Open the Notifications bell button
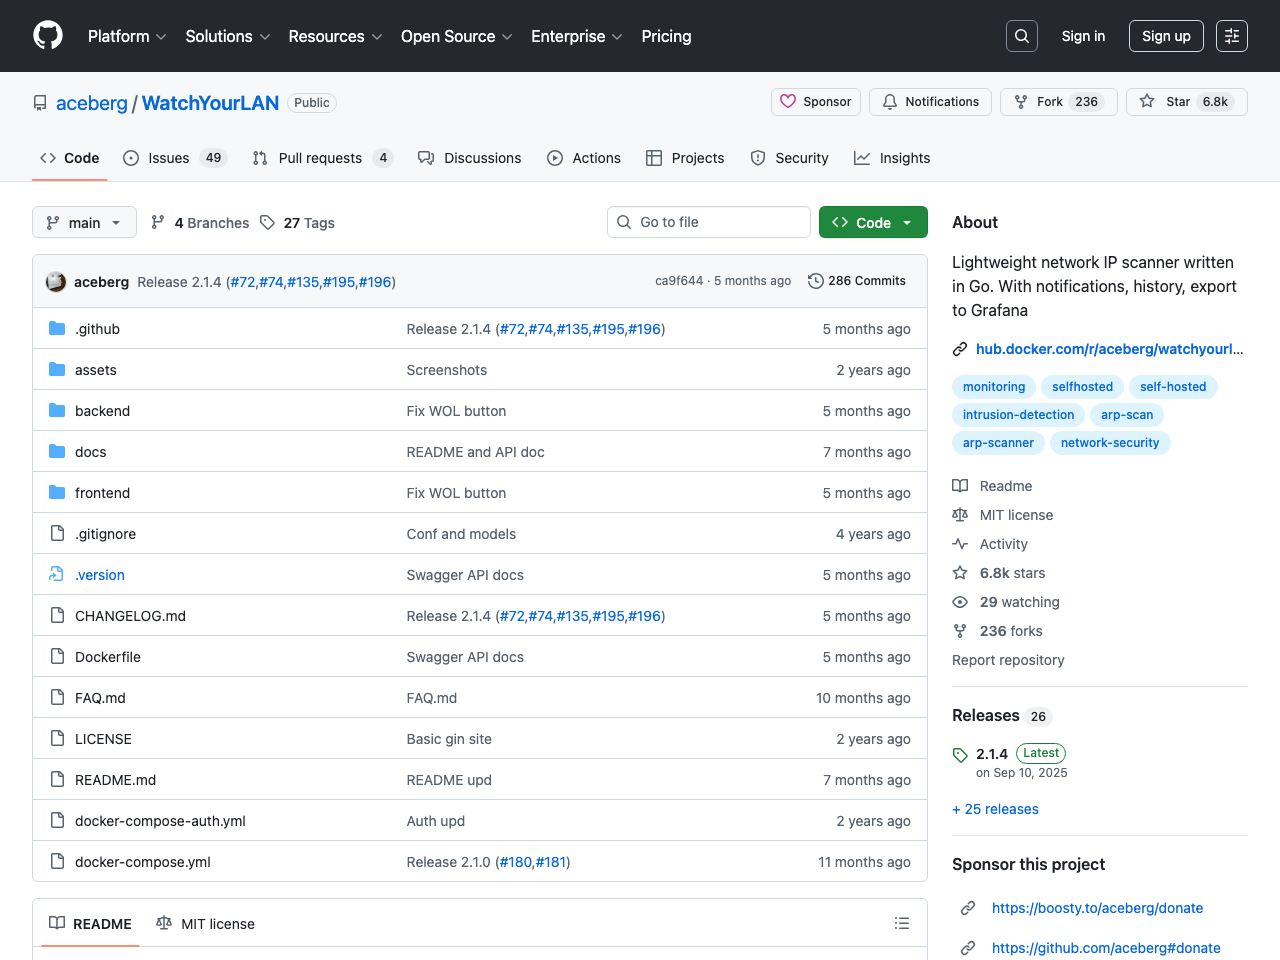The width and height of the screenshot is (1280, 960). point(930,102)
